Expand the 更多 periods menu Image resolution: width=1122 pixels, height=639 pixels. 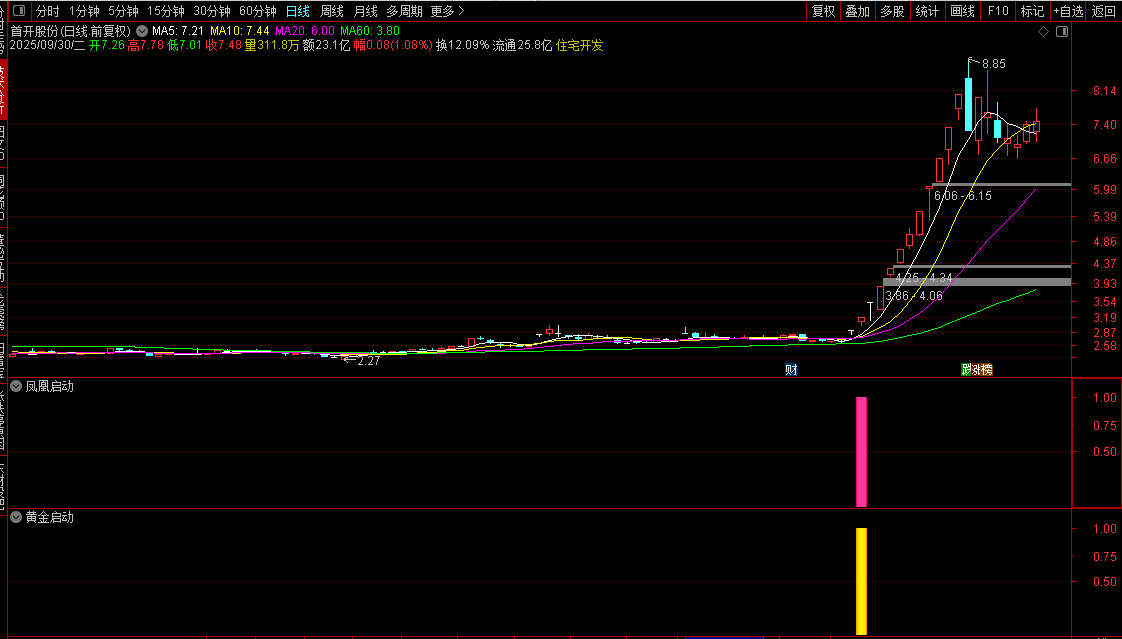pyautogui.click(x=447, y=11)
